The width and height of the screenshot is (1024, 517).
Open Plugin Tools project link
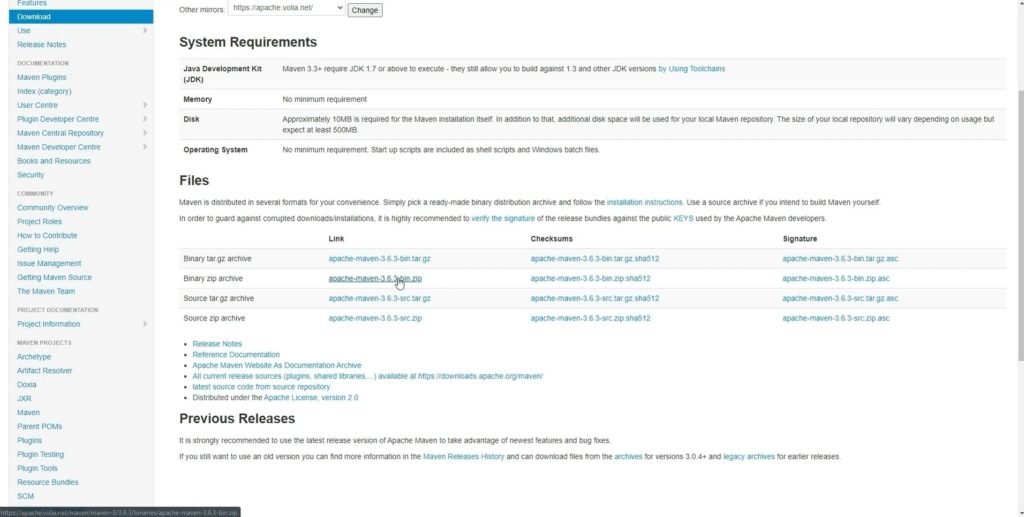click(x=37, y=468)
